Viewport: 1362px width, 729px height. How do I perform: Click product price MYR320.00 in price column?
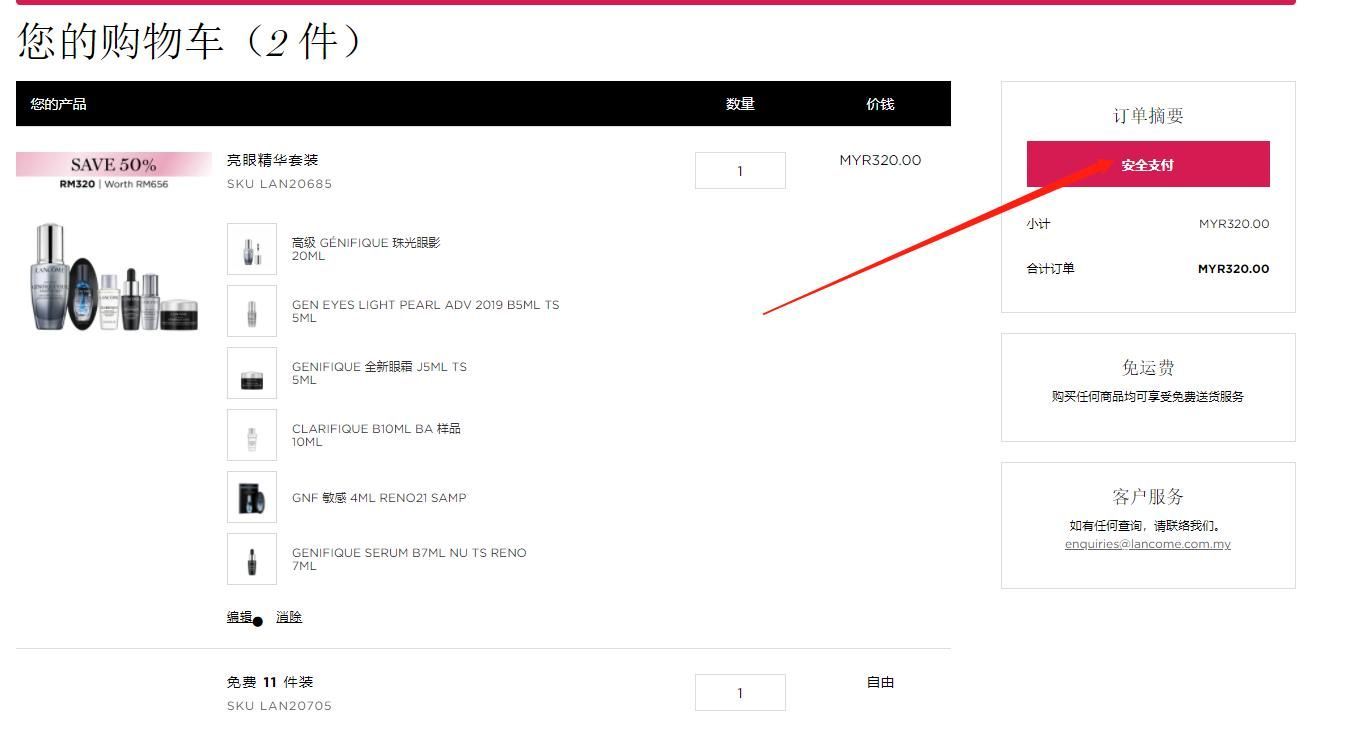tap(880, 160)
